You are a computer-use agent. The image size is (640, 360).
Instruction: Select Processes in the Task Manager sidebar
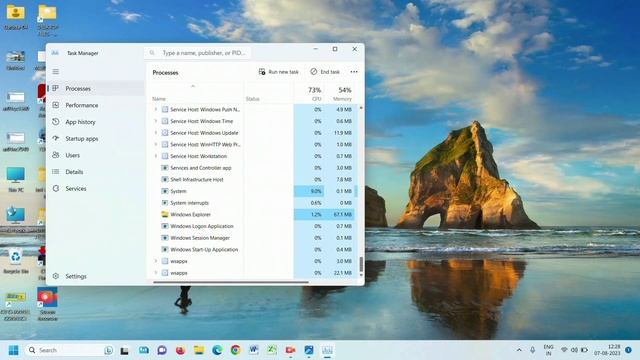96,89
